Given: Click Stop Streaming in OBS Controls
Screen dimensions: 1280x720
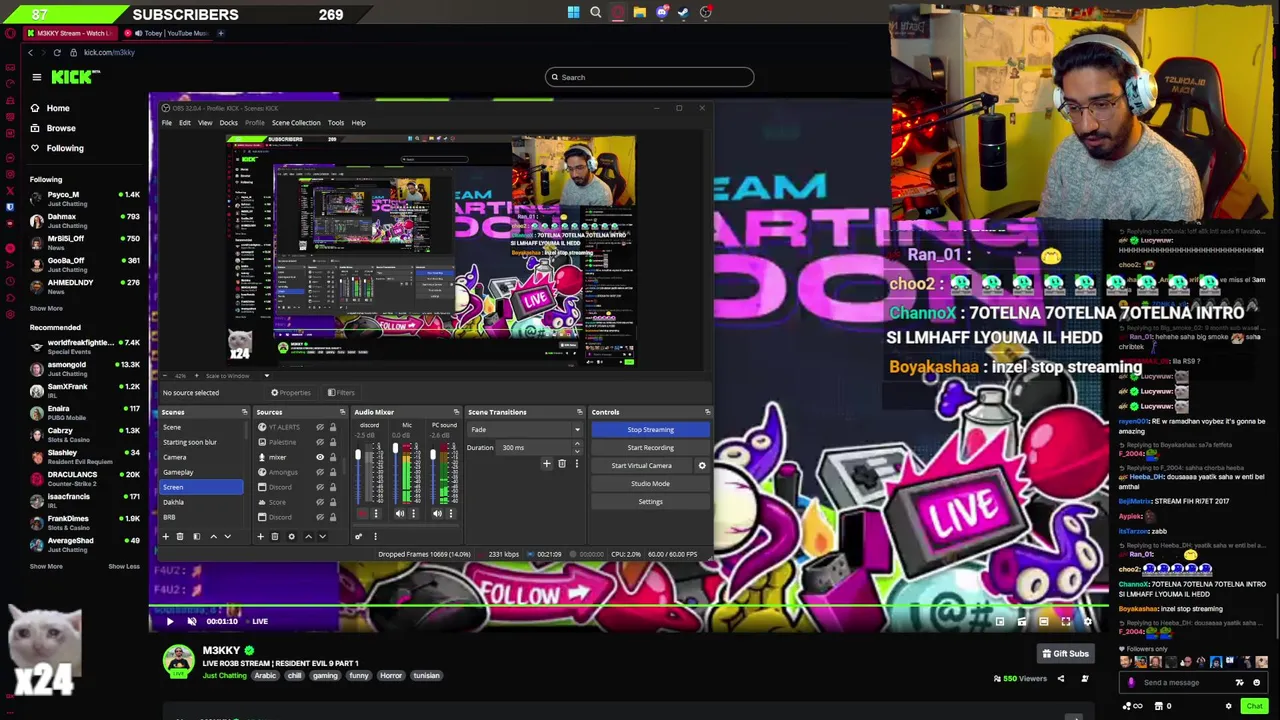Looking at the screenshot, I should tap(650, 429).
